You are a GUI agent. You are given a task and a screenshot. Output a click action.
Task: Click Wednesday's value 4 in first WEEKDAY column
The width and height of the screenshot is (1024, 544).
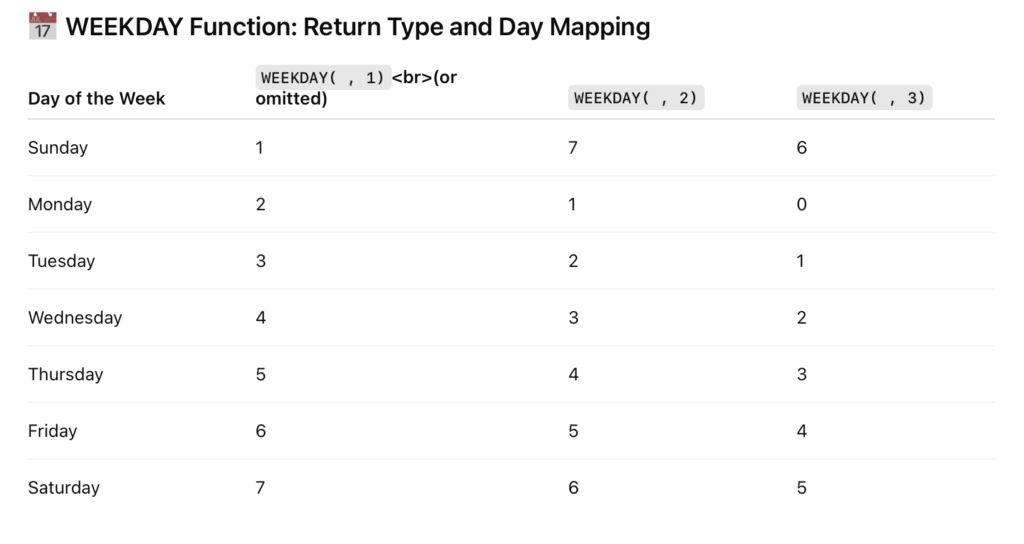pos(261,318)
